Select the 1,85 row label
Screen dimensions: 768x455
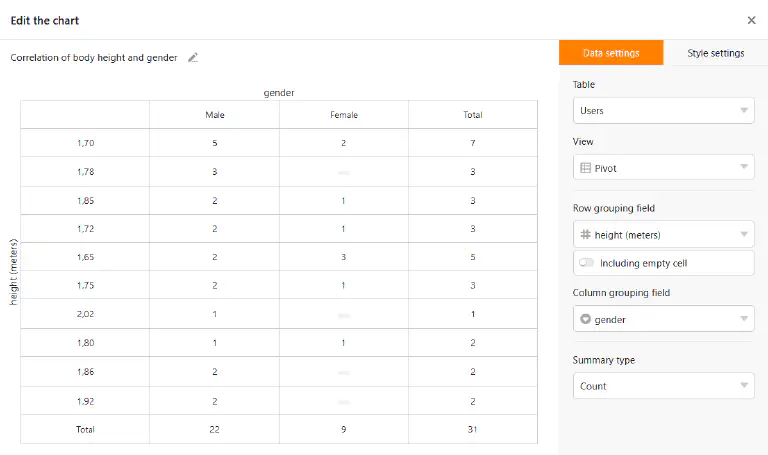85,201
